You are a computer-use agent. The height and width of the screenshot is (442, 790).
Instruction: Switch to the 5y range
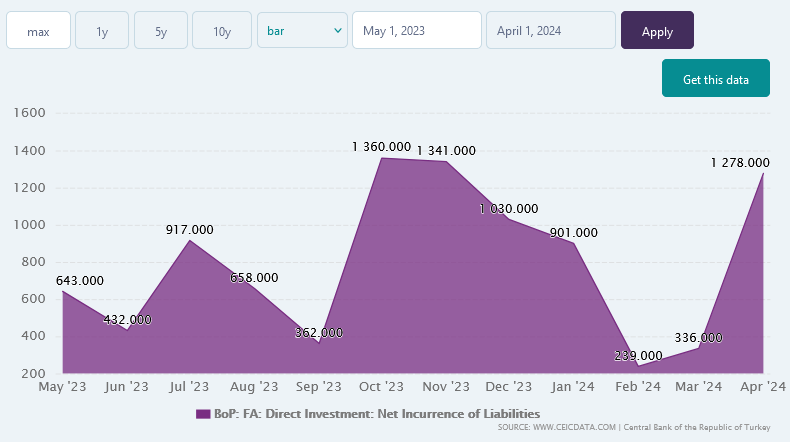(x=161, y=31)
